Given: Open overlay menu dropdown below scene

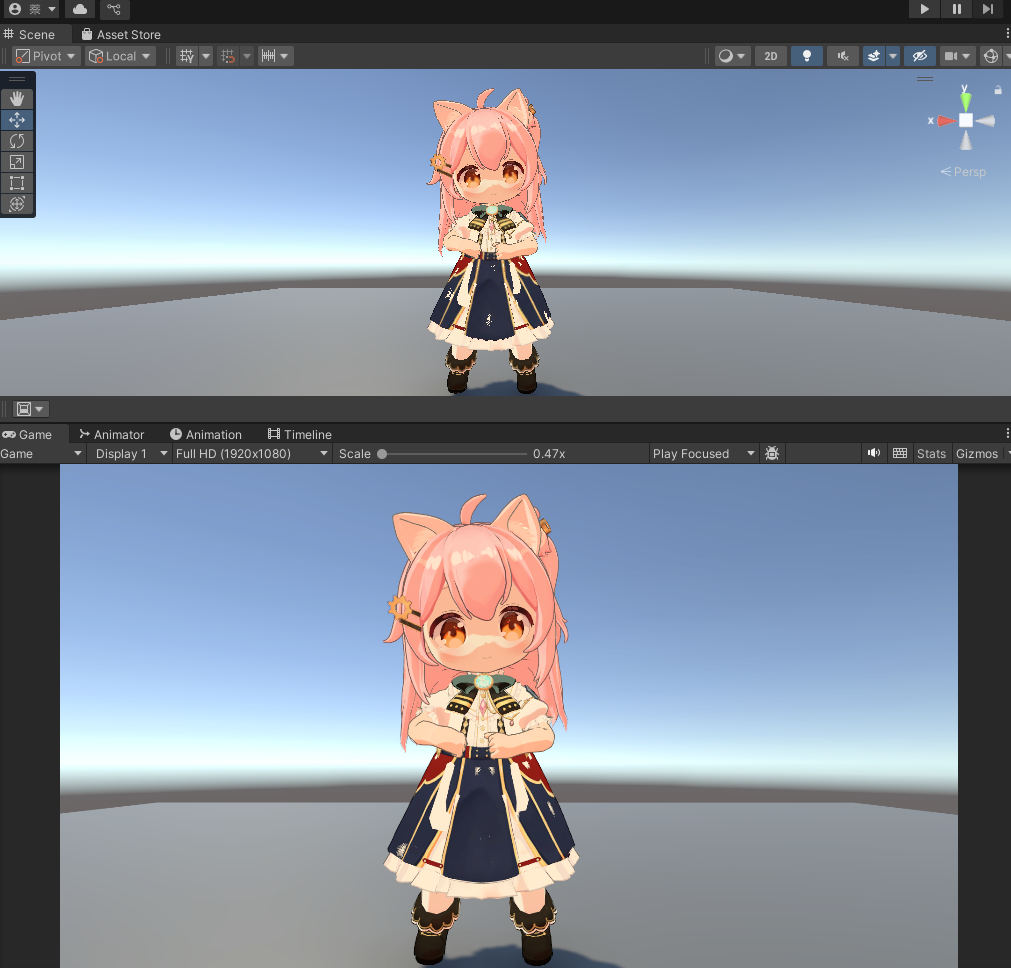Looking at the screenshot, I should (x=30, y=409).
